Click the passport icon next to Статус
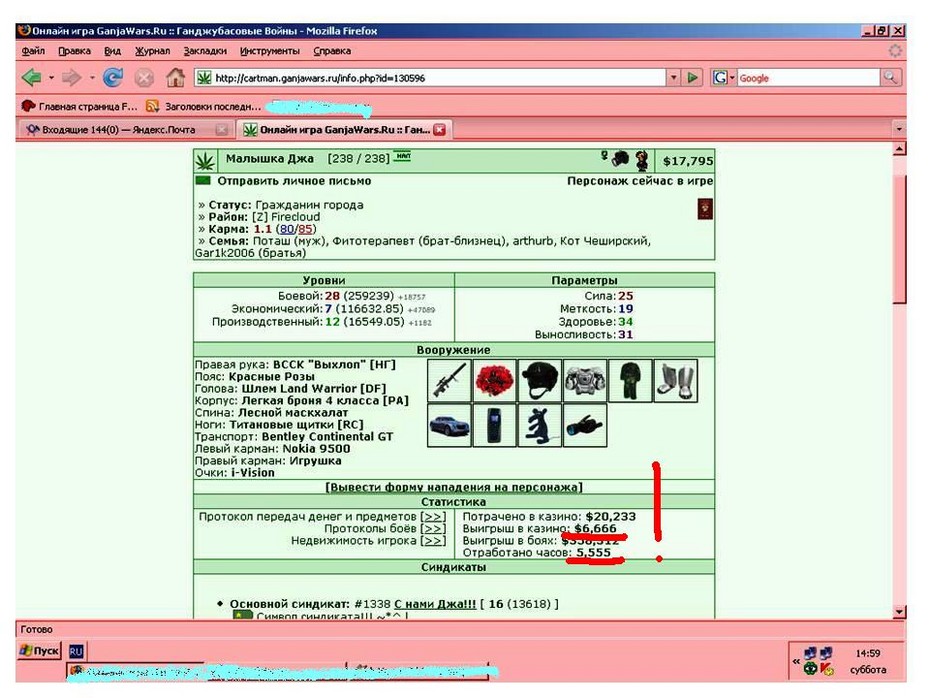The image size is (930, 698). pos(705,209)
